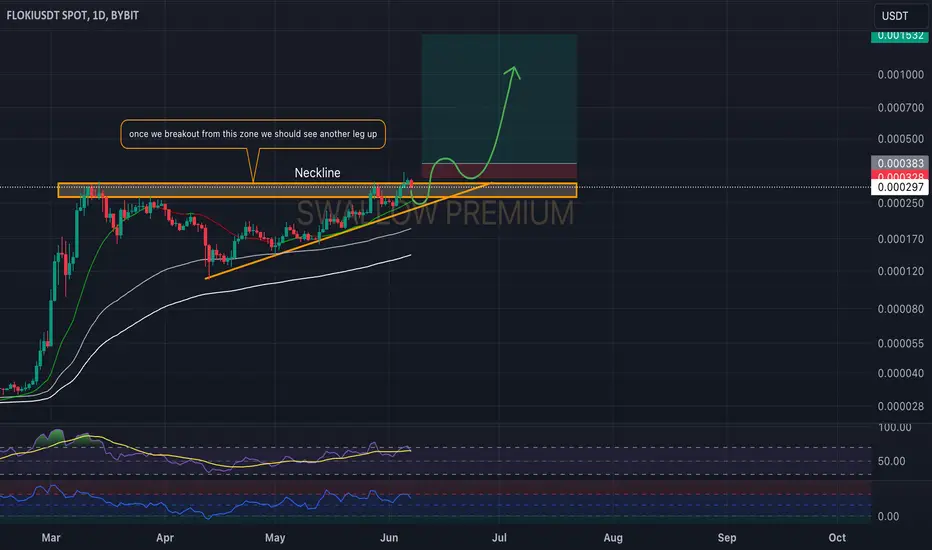Click the 0.00 indicator scale label
932x550 pixels.
(x=889, y=517)
